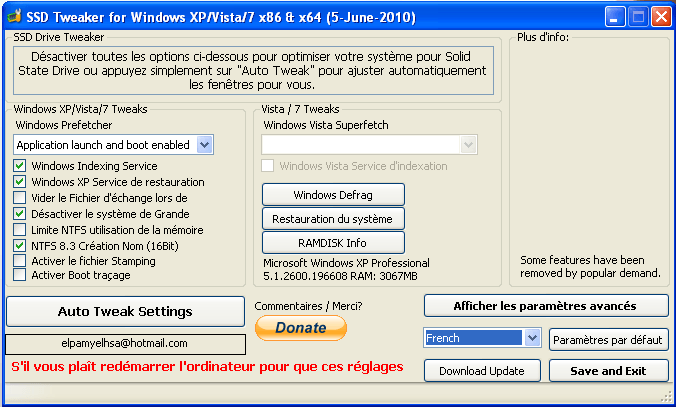This screenshot has width=676, height=407.
Task: Click the window resize grip in status bar
Action: [667, 395]
